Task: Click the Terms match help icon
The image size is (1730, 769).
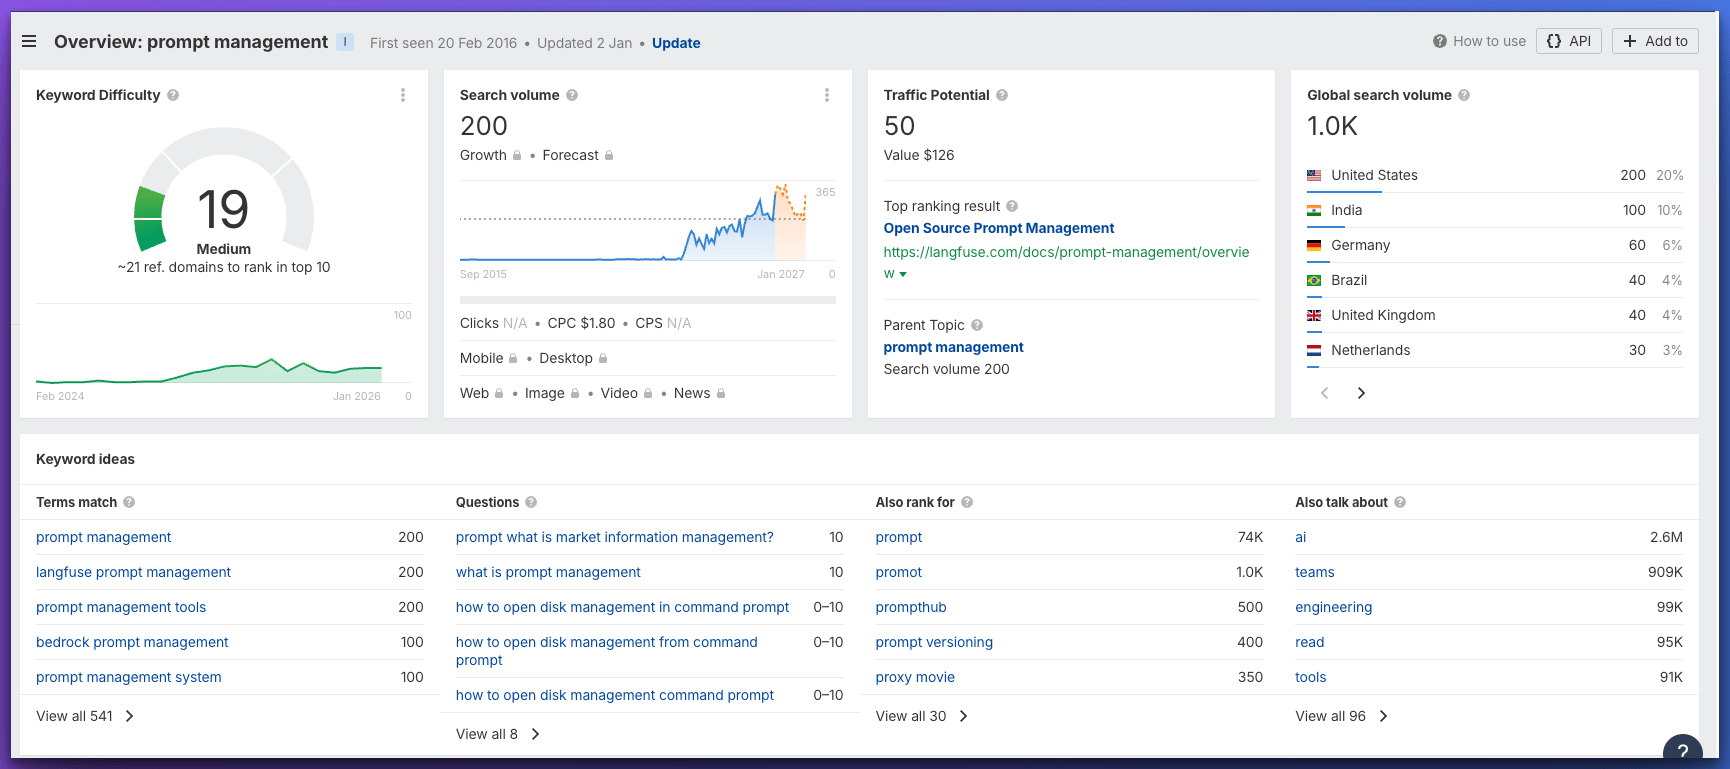Action: tap(129, 502)
